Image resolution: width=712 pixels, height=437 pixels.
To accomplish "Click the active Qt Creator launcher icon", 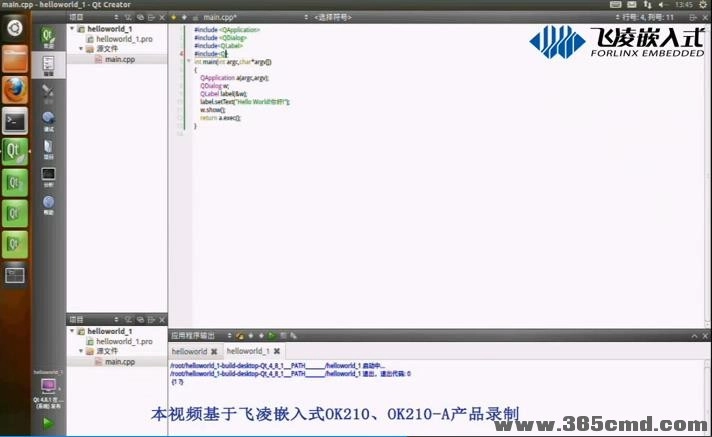I will click(15, 152).
